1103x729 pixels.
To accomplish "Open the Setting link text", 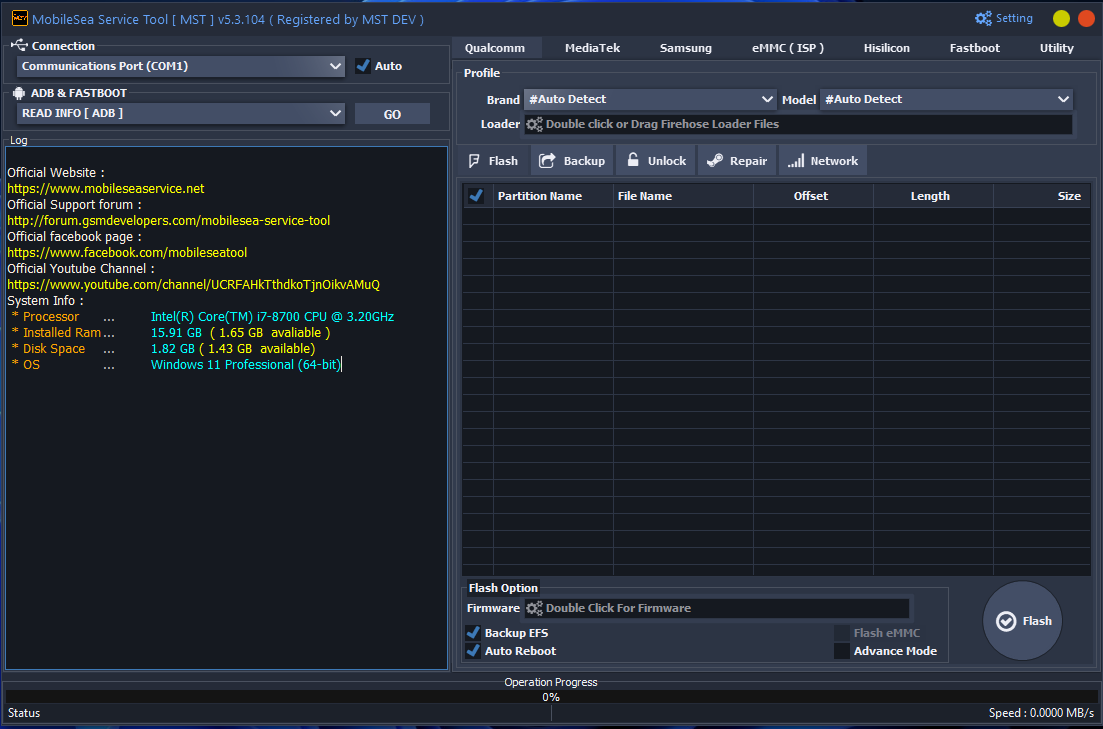I will pyautogui.click(x=1014, y=18).
